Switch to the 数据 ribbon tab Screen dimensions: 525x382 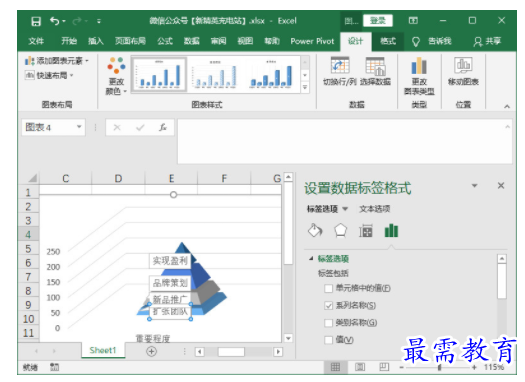tap(192, 41)
